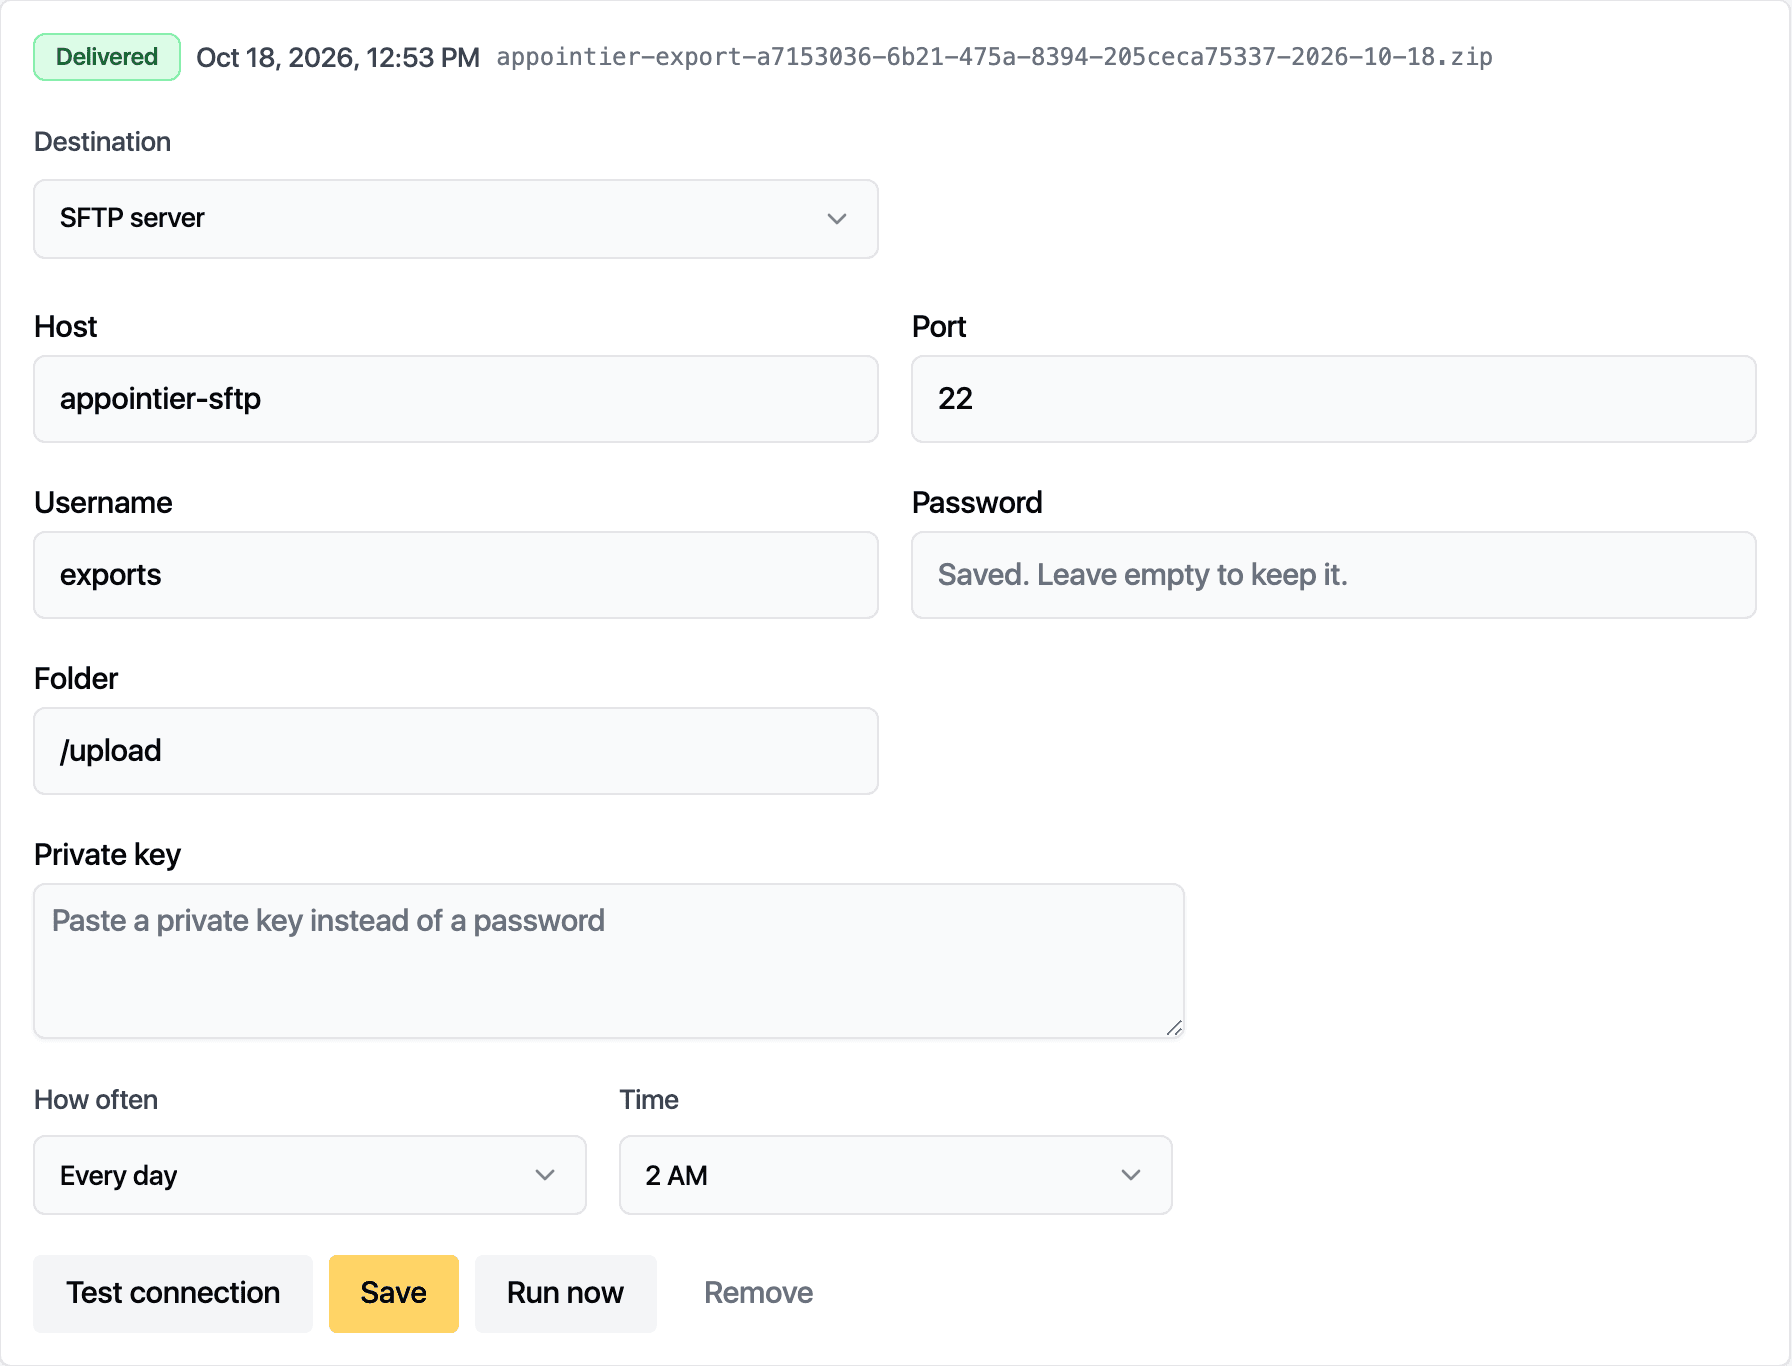The height and width of the screenshot is (1366, 1792).
Task: Click the yellow Save button
Action: (x=394, y=1293)
